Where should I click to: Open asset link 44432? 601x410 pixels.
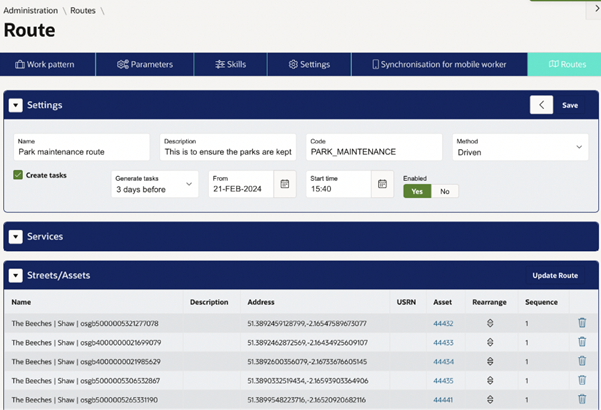click(443, 323)
